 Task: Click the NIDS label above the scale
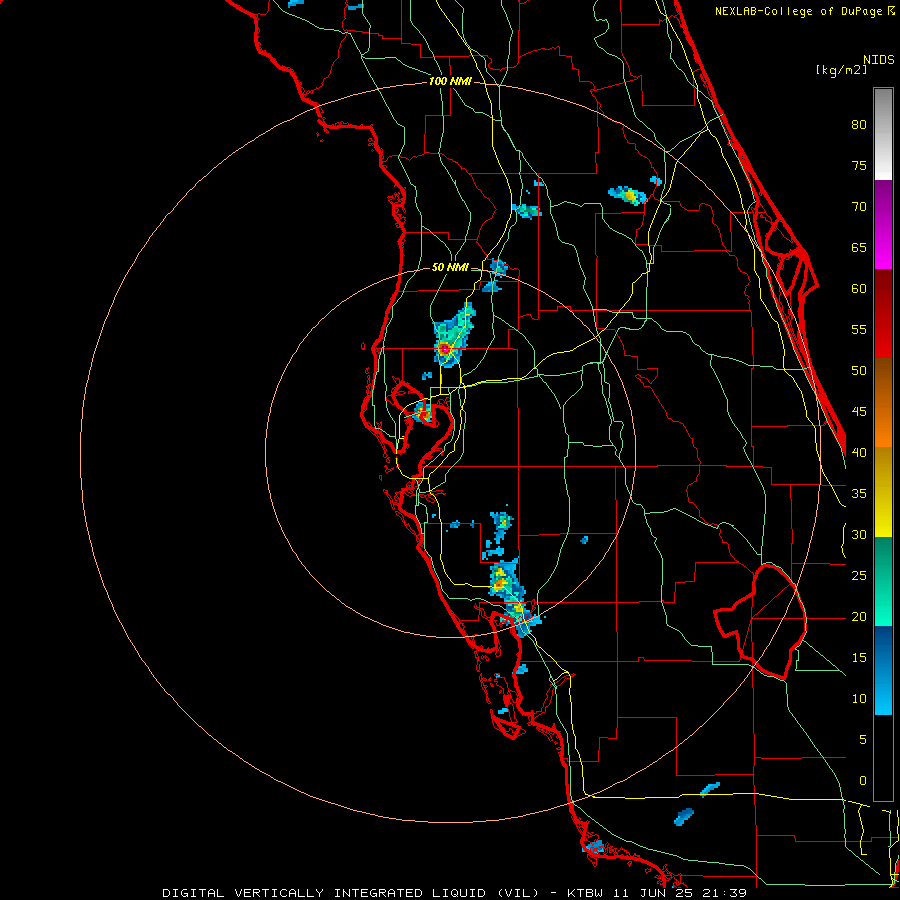coord(878,59)
